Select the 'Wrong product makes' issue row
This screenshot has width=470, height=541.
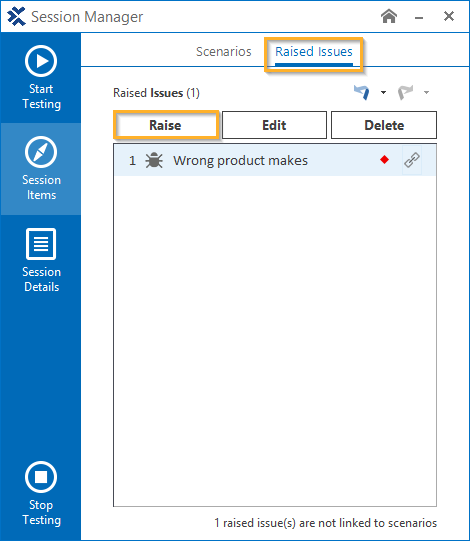275,160
